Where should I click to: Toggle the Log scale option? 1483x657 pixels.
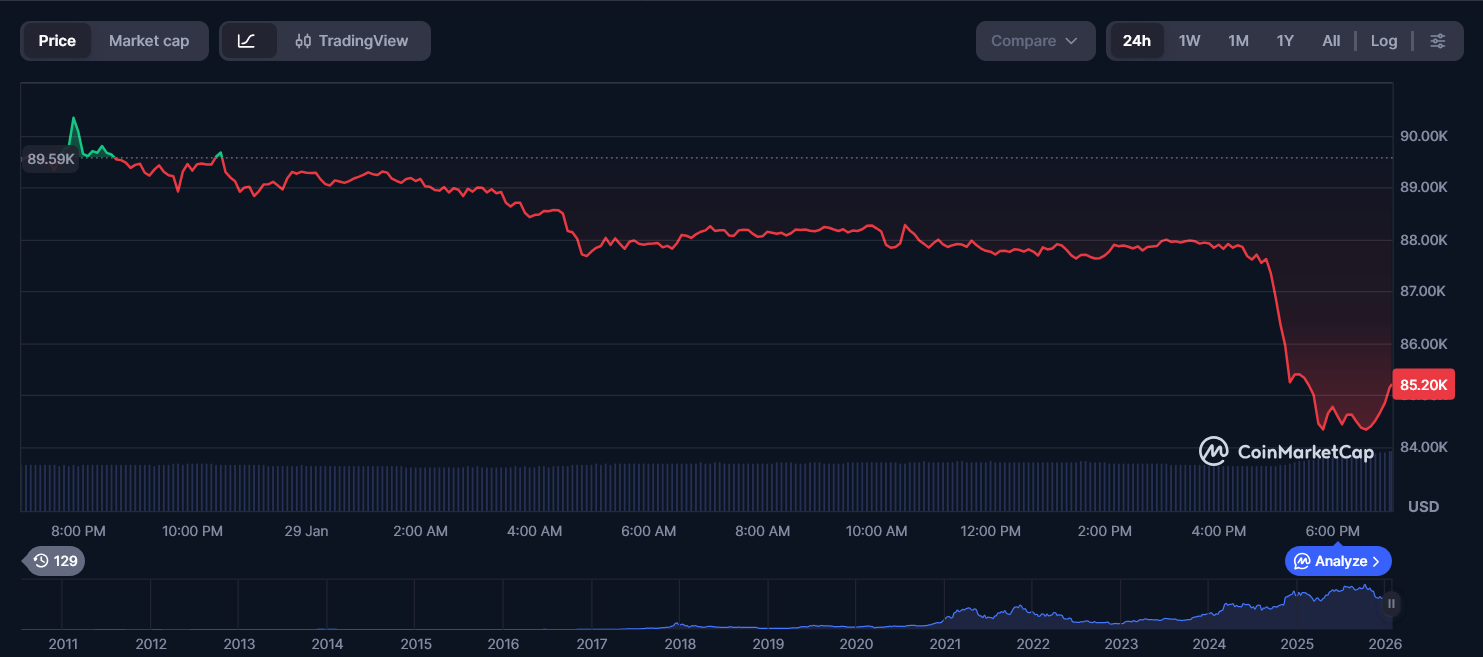[x=1384, y=41]
